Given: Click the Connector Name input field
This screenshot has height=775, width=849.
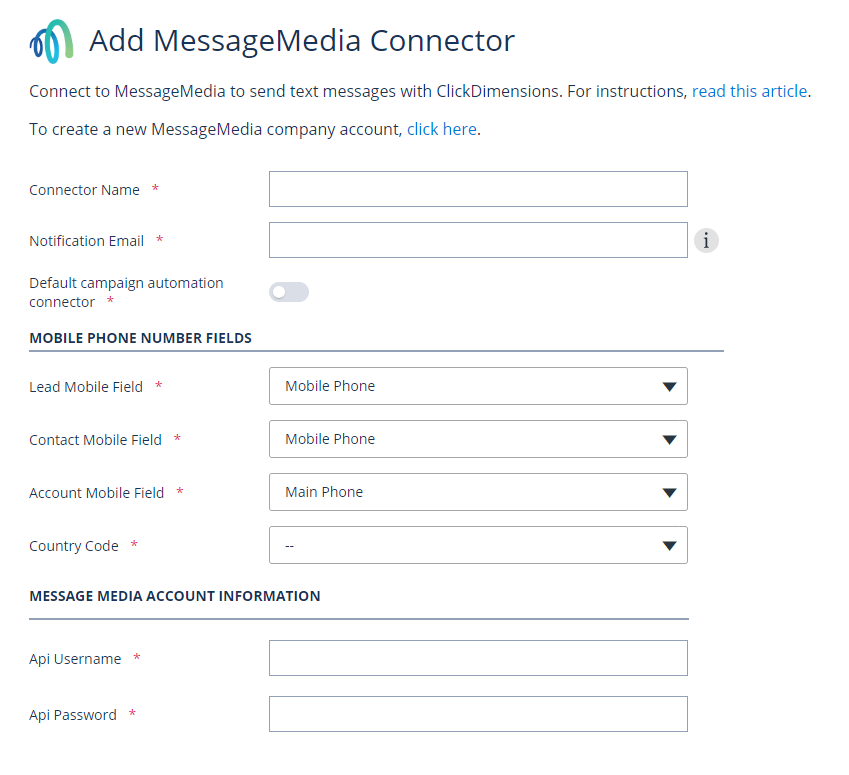Looking at the screenshot, I should [x=478, y=189].
